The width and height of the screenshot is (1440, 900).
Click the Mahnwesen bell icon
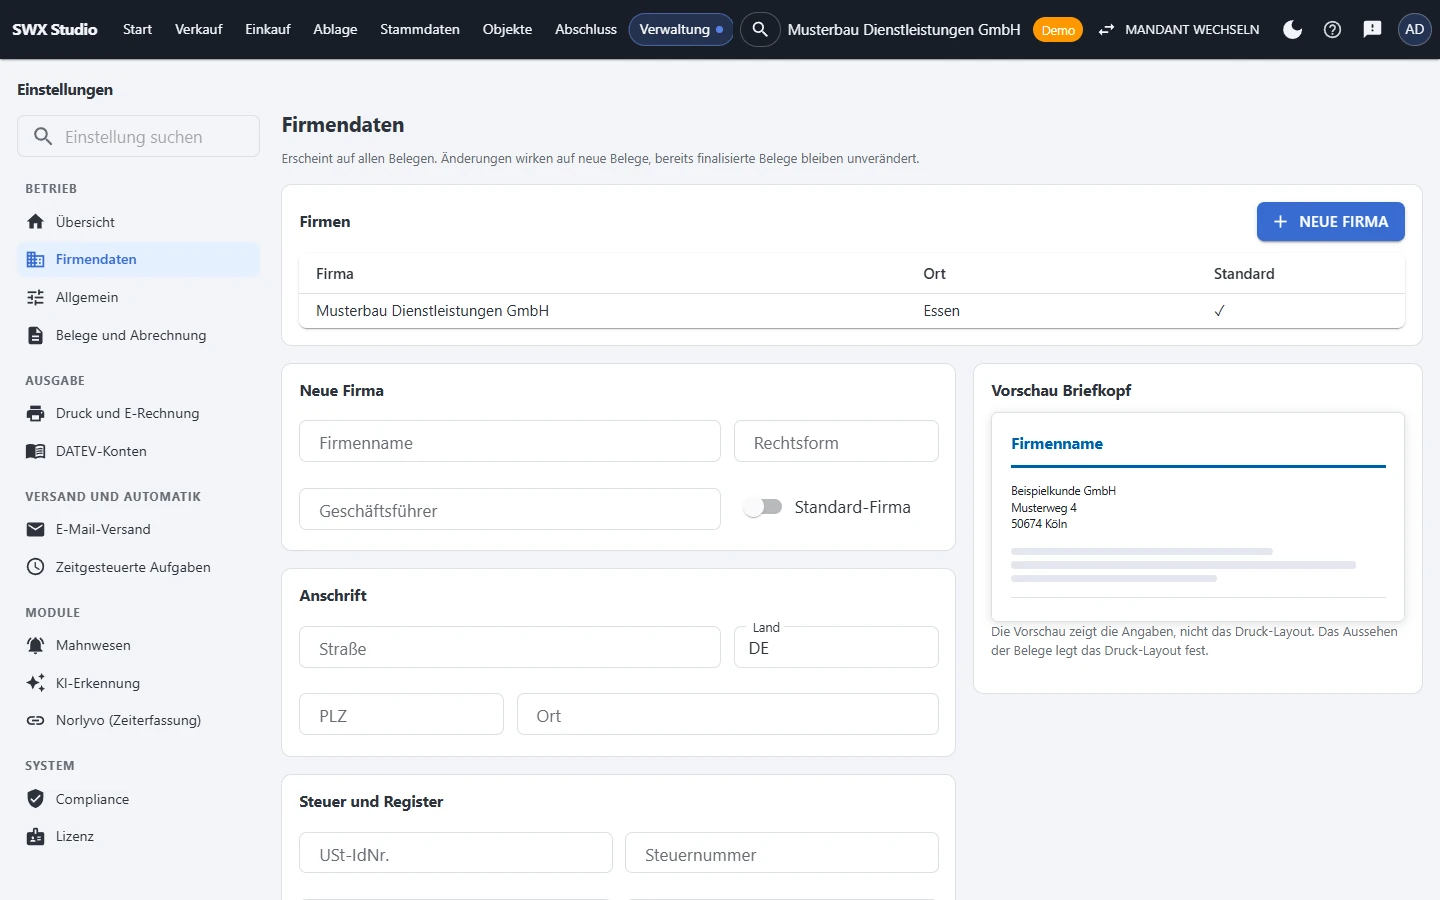pos(36,645)
